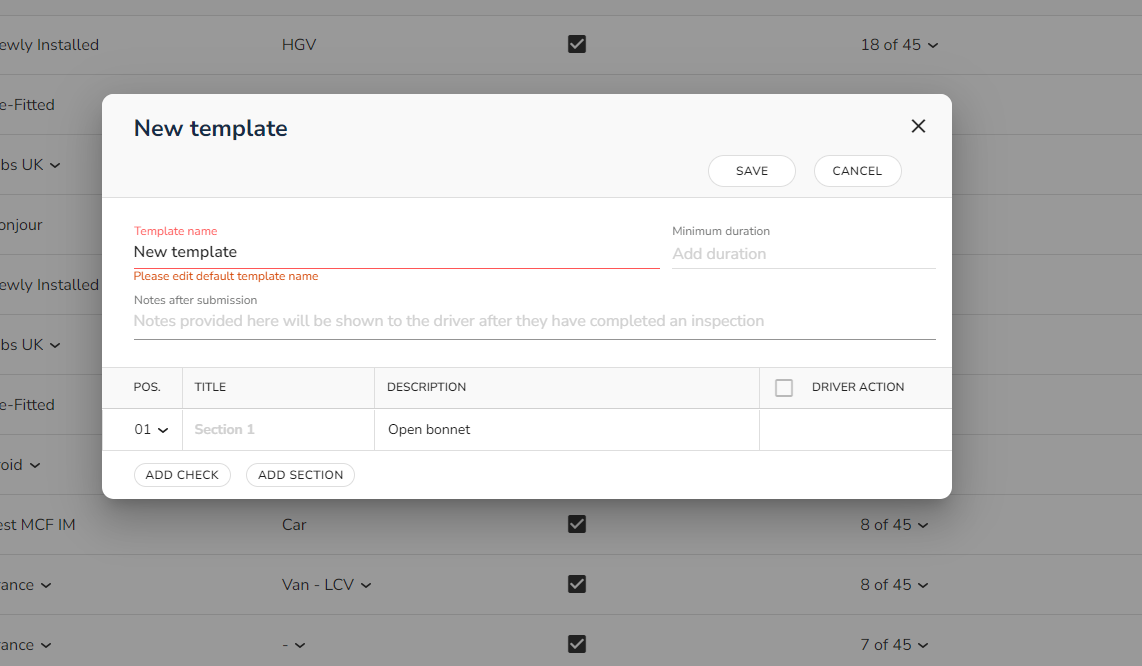Toggle the checkbox in the Car row

577,524
